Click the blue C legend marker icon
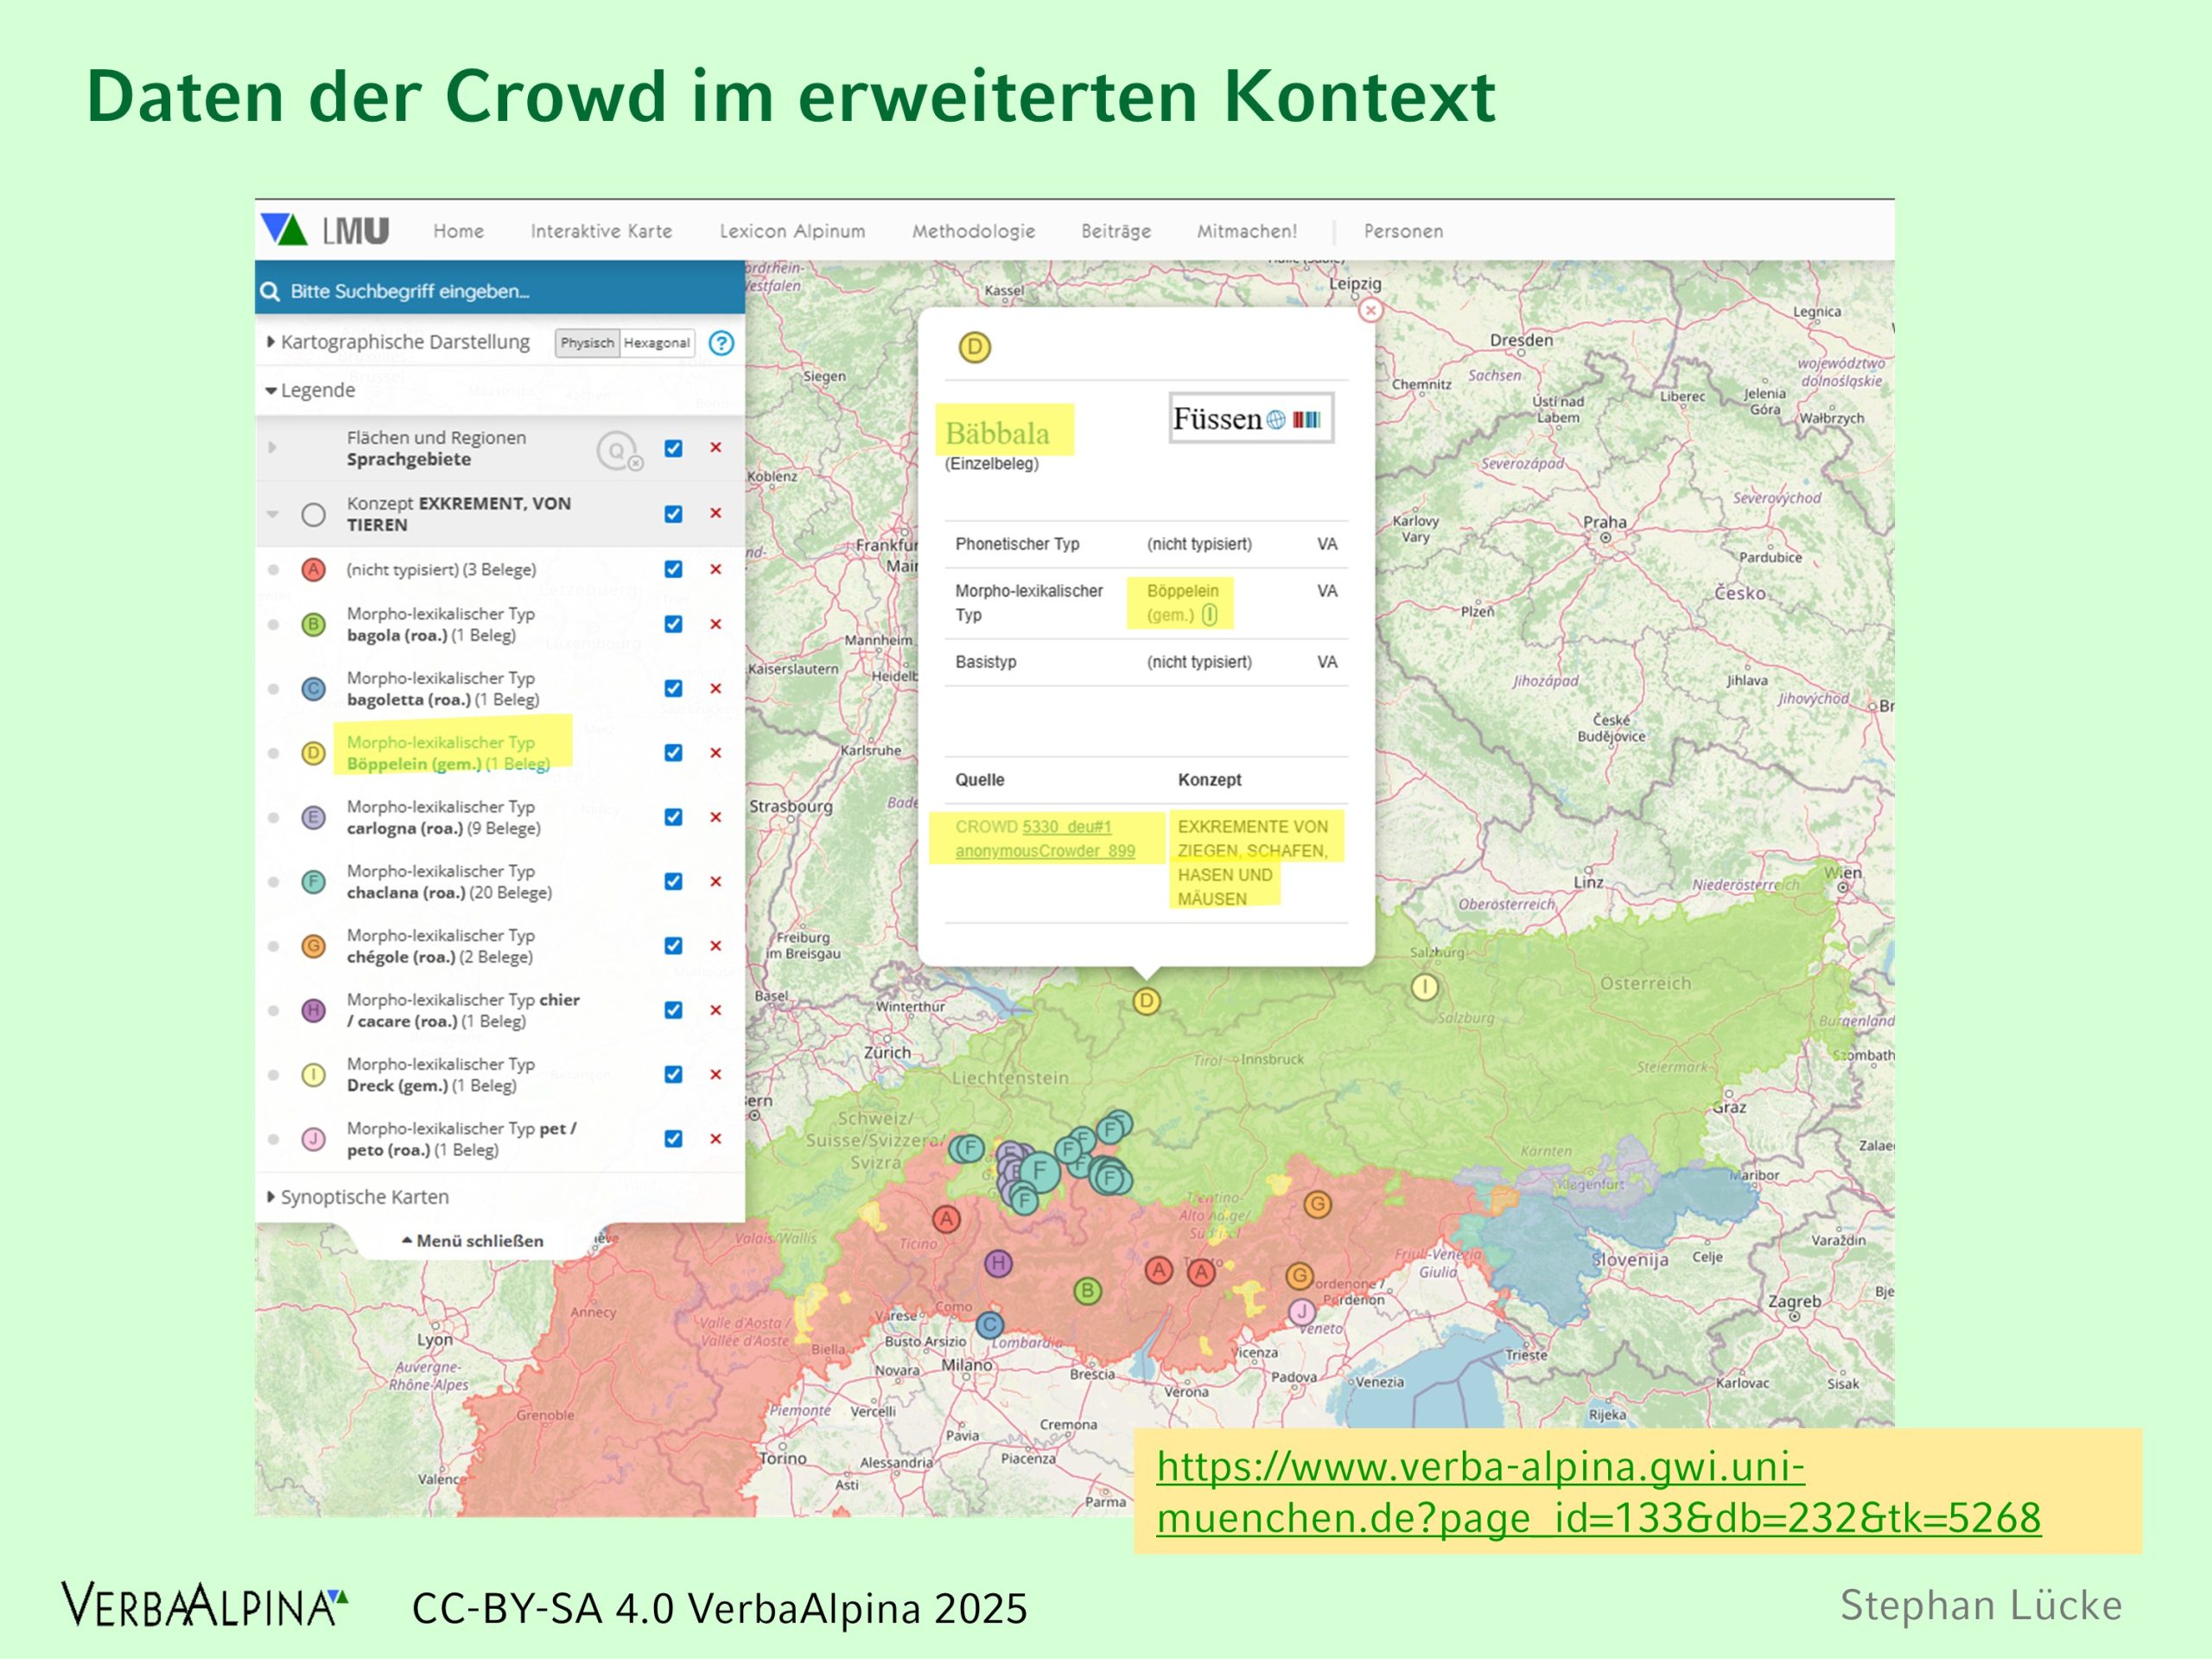2212x1659 pixels. click(x=314, y=689)
